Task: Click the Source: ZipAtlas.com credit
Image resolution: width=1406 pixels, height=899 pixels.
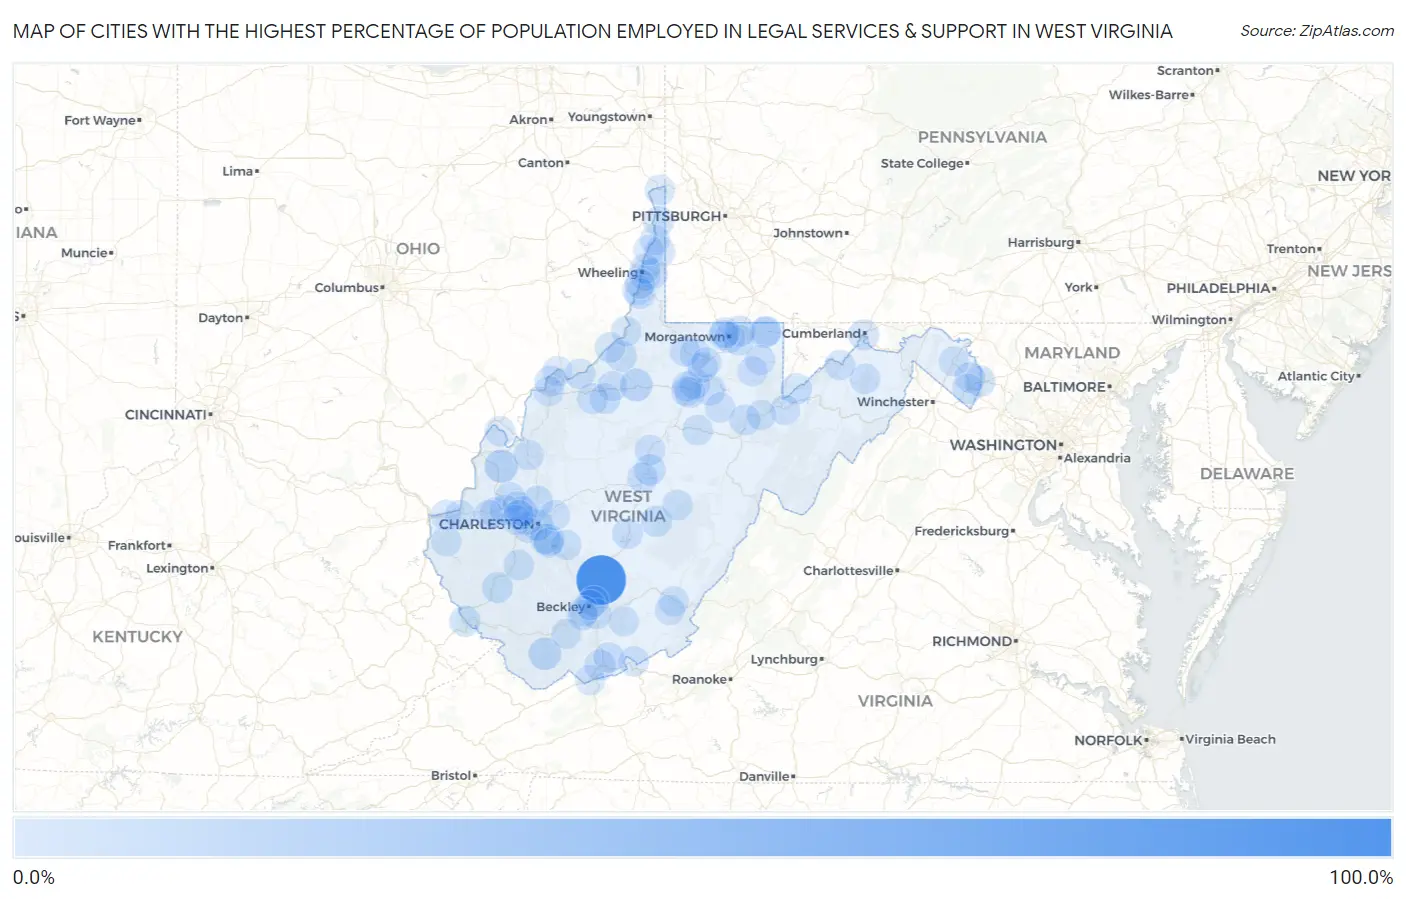Action: tap(1317, 31)
